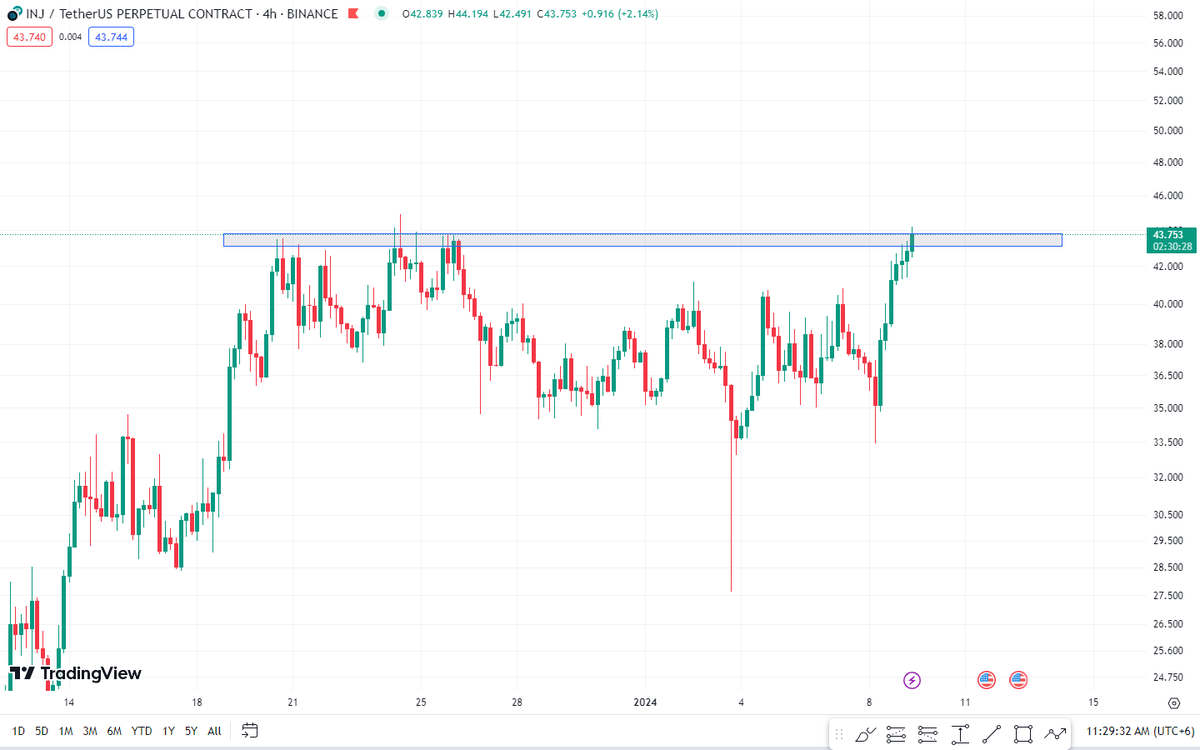The height and width of the screenshot is (750, 1200).
Task: Select the Path arrow drawing tool
Action: (1055, 734)
